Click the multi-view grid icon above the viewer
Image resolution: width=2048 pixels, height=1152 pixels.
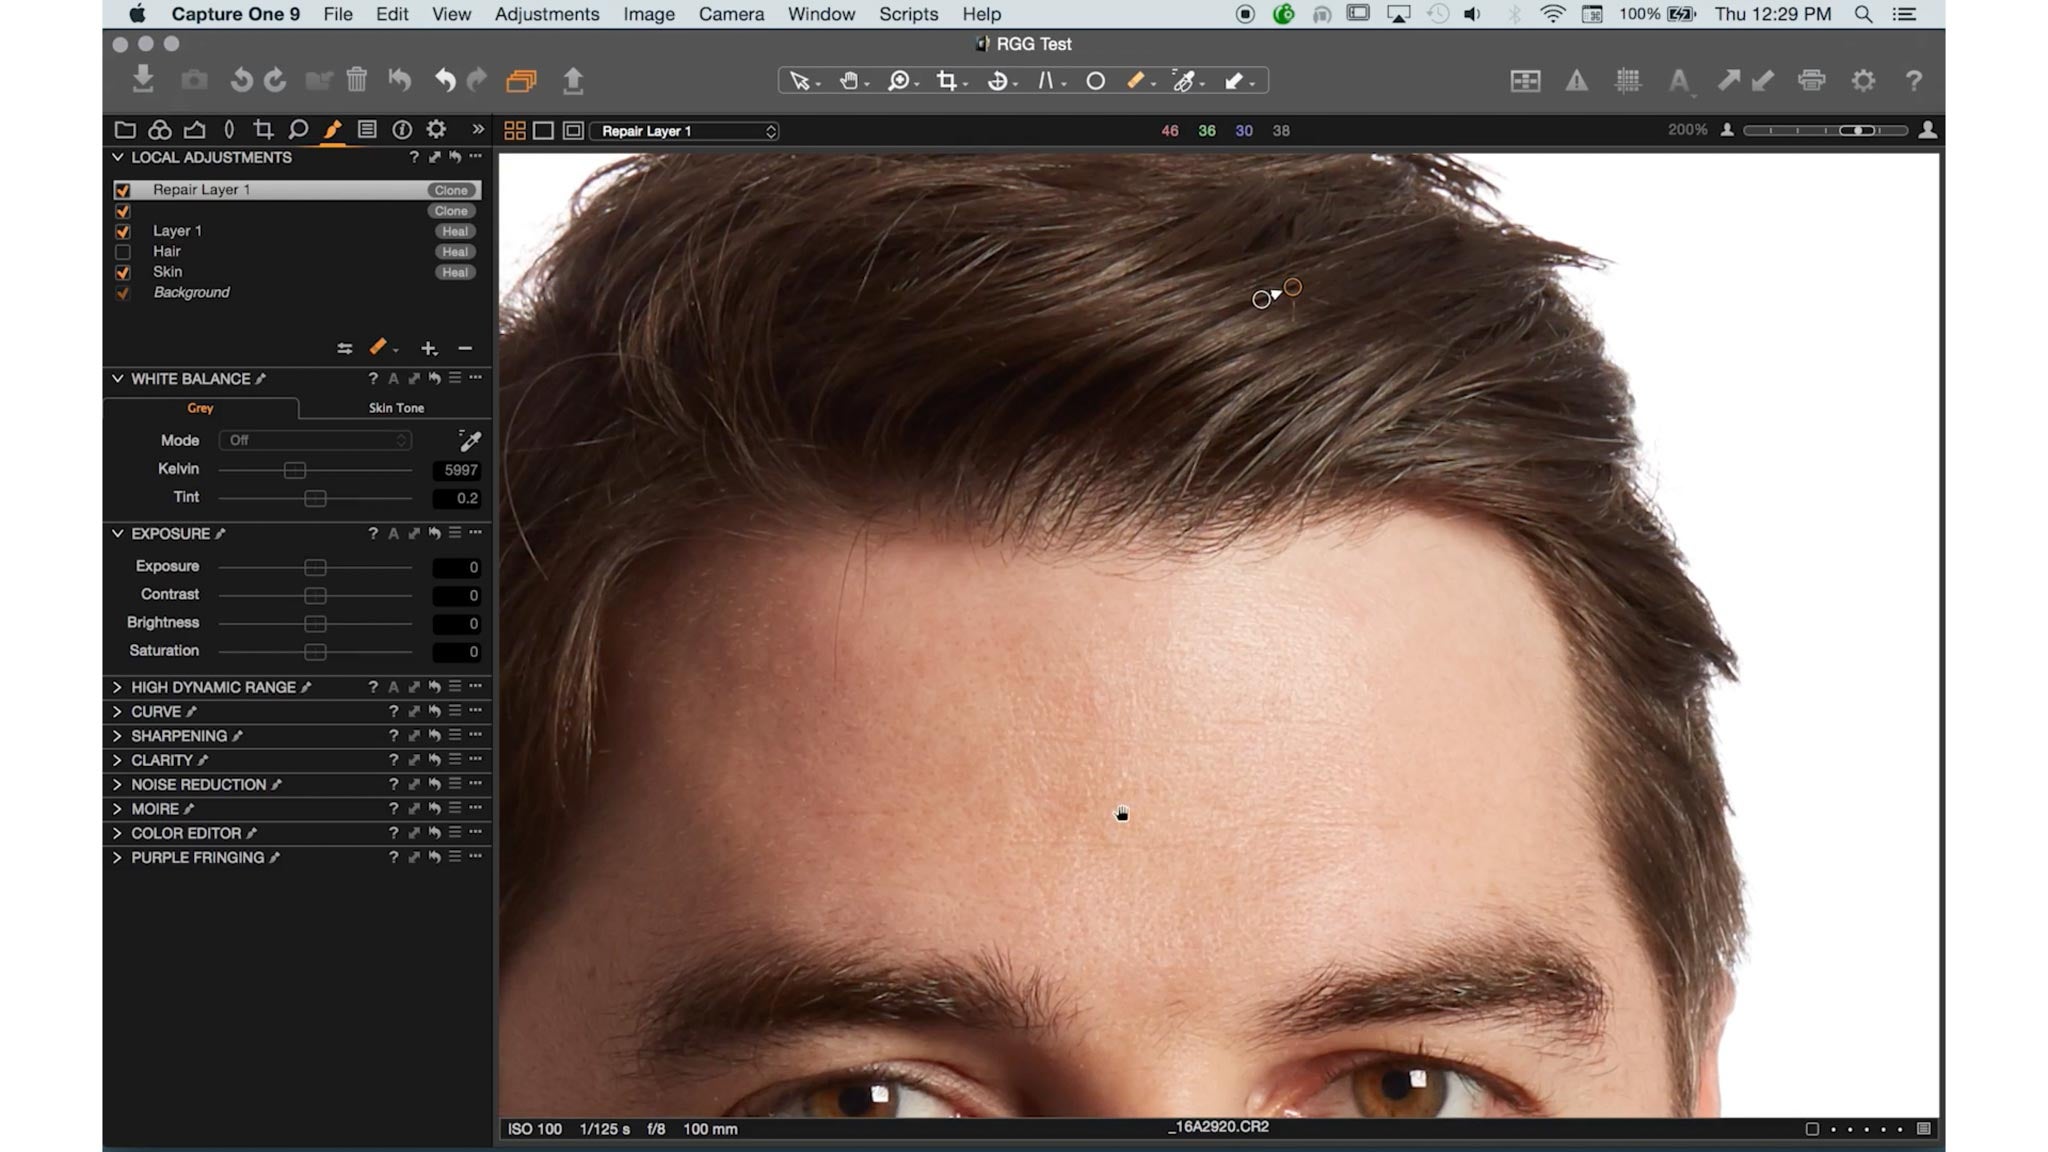(516, 130)
